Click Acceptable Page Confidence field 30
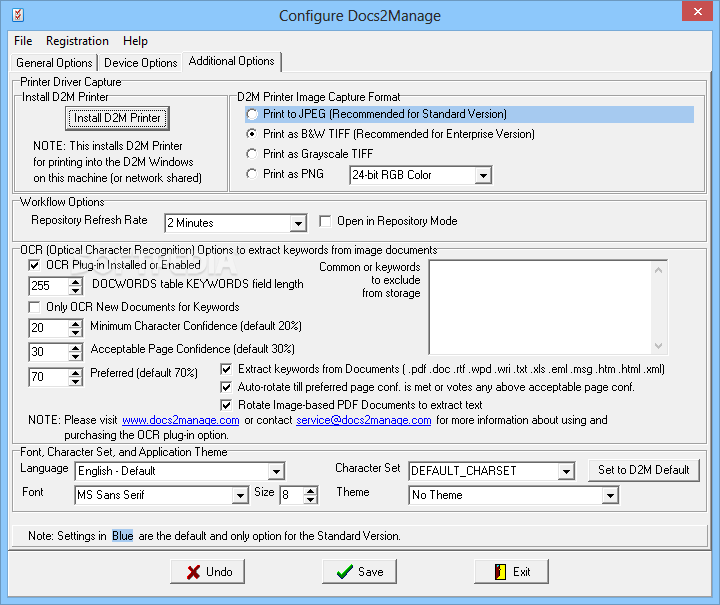The image size is (720, 605). tap(49, 352)
